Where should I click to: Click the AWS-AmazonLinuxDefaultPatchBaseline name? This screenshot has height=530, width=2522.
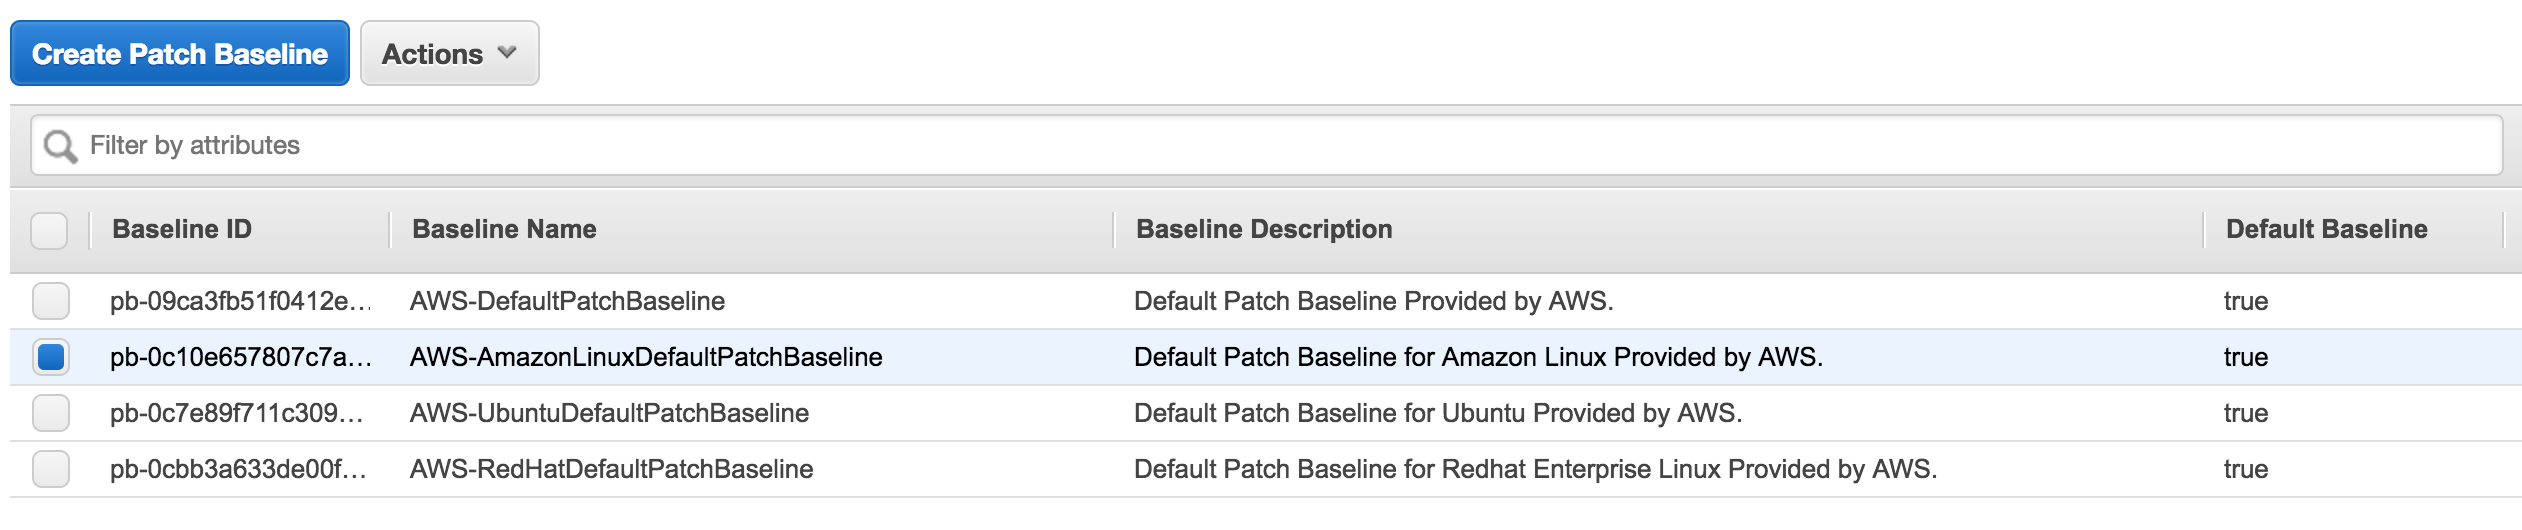(x=646, y=358)
